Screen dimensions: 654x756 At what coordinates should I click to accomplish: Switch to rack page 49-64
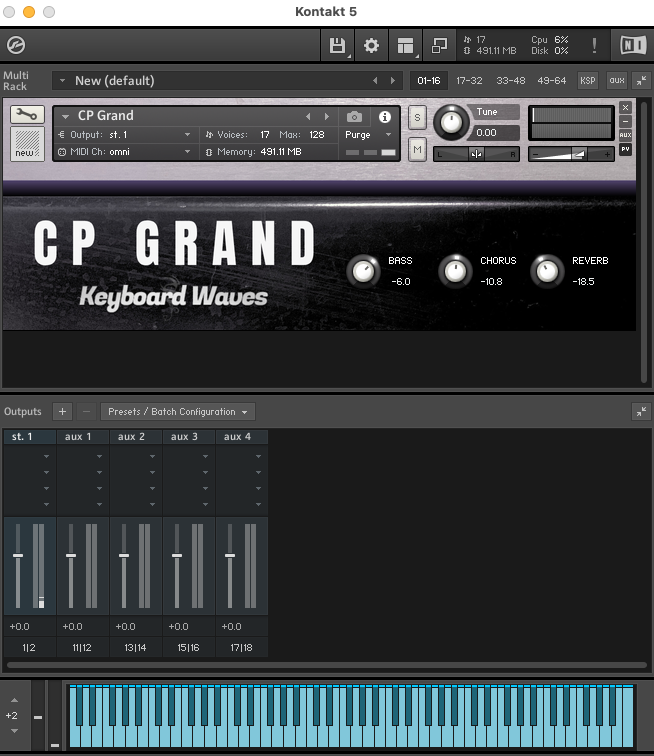click(552, 81)
